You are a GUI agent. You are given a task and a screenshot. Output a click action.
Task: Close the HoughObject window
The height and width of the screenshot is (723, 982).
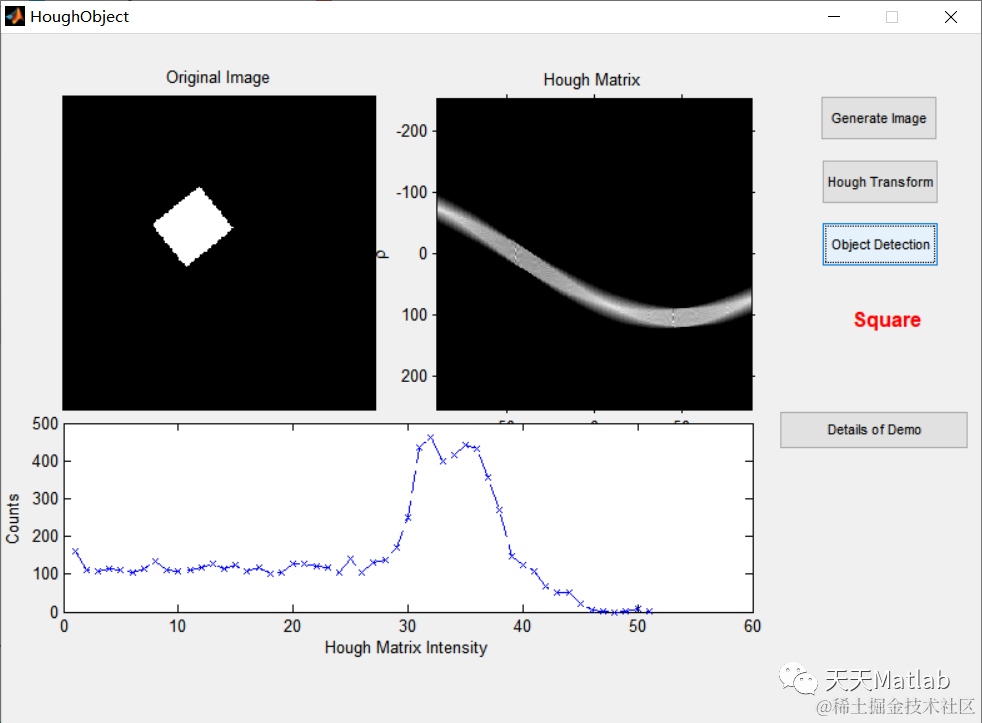pos(951,17)
